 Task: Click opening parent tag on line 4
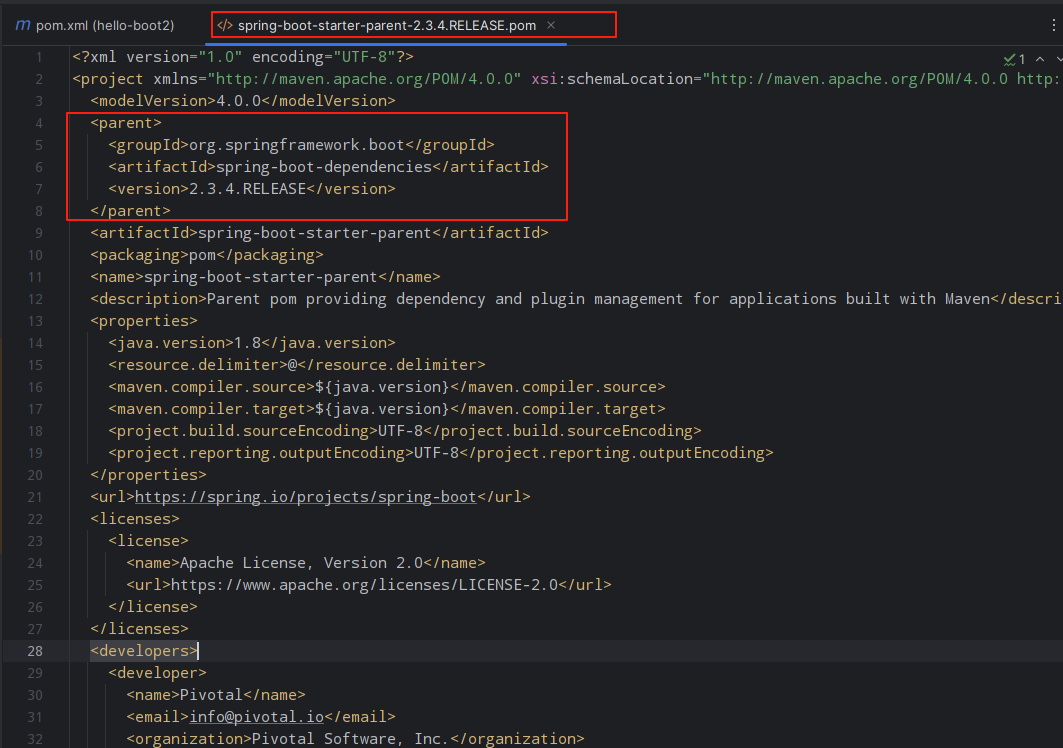coord(126,123)
